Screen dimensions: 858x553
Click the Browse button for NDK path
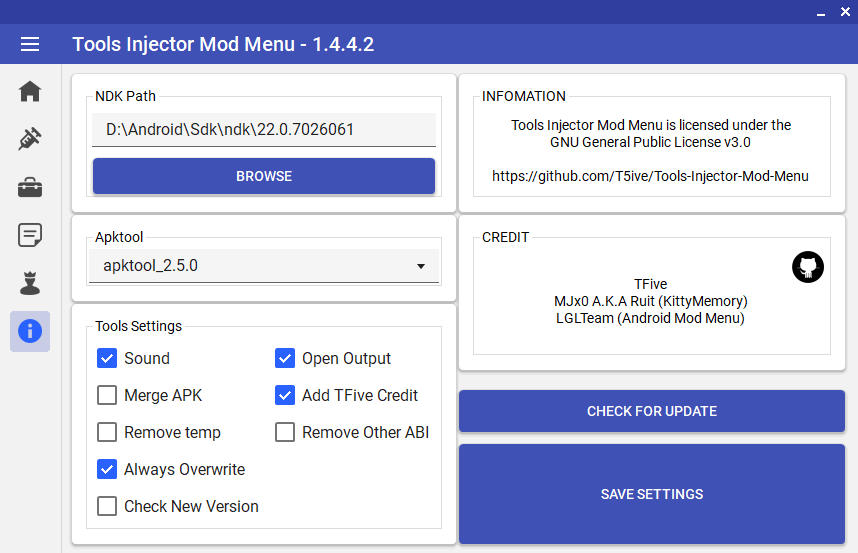pyautogui.click(x=264, y=176)
